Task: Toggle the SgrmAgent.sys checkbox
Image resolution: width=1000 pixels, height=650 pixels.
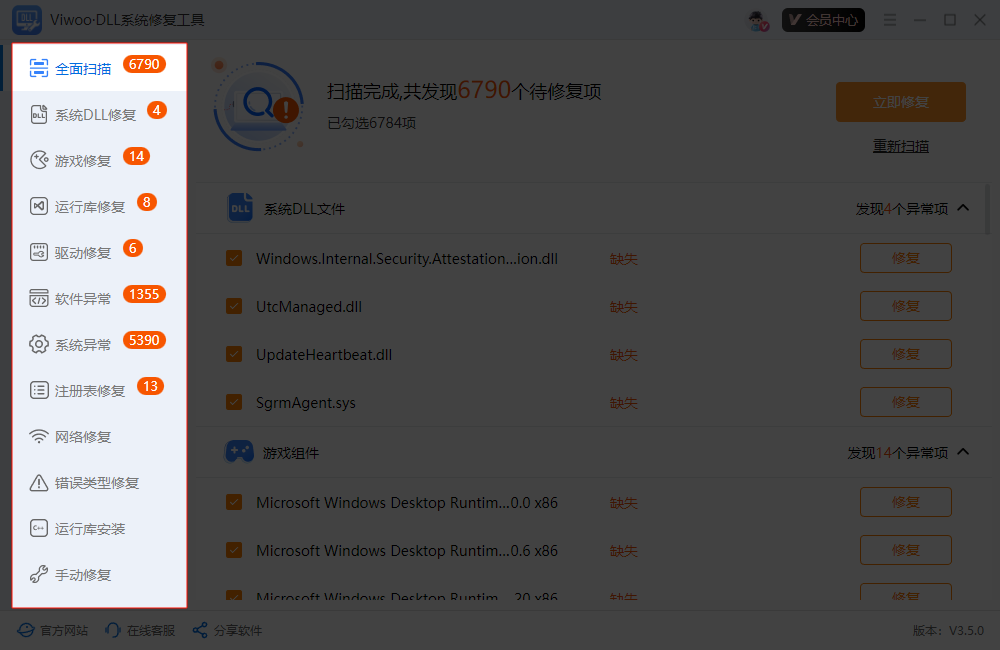Action: click(x=234, y=402)
